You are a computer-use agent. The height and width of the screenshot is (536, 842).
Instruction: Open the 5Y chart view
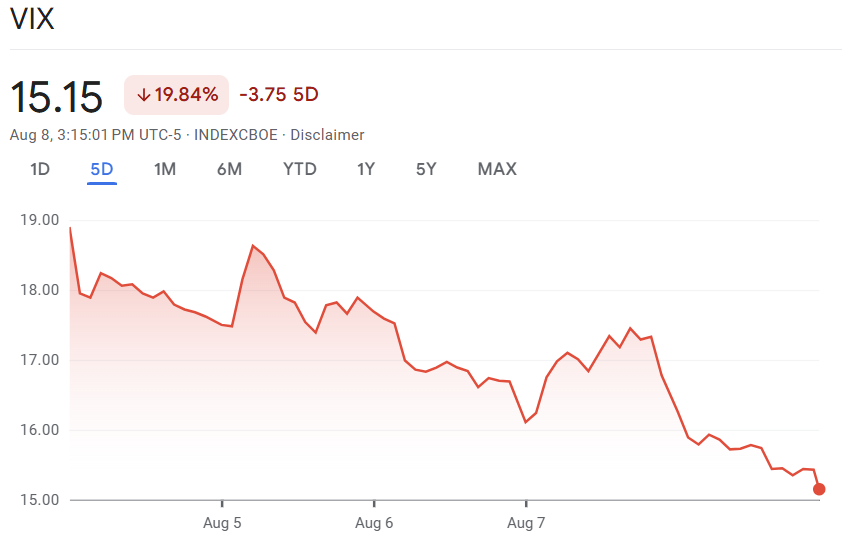click(x=426, y=169)
